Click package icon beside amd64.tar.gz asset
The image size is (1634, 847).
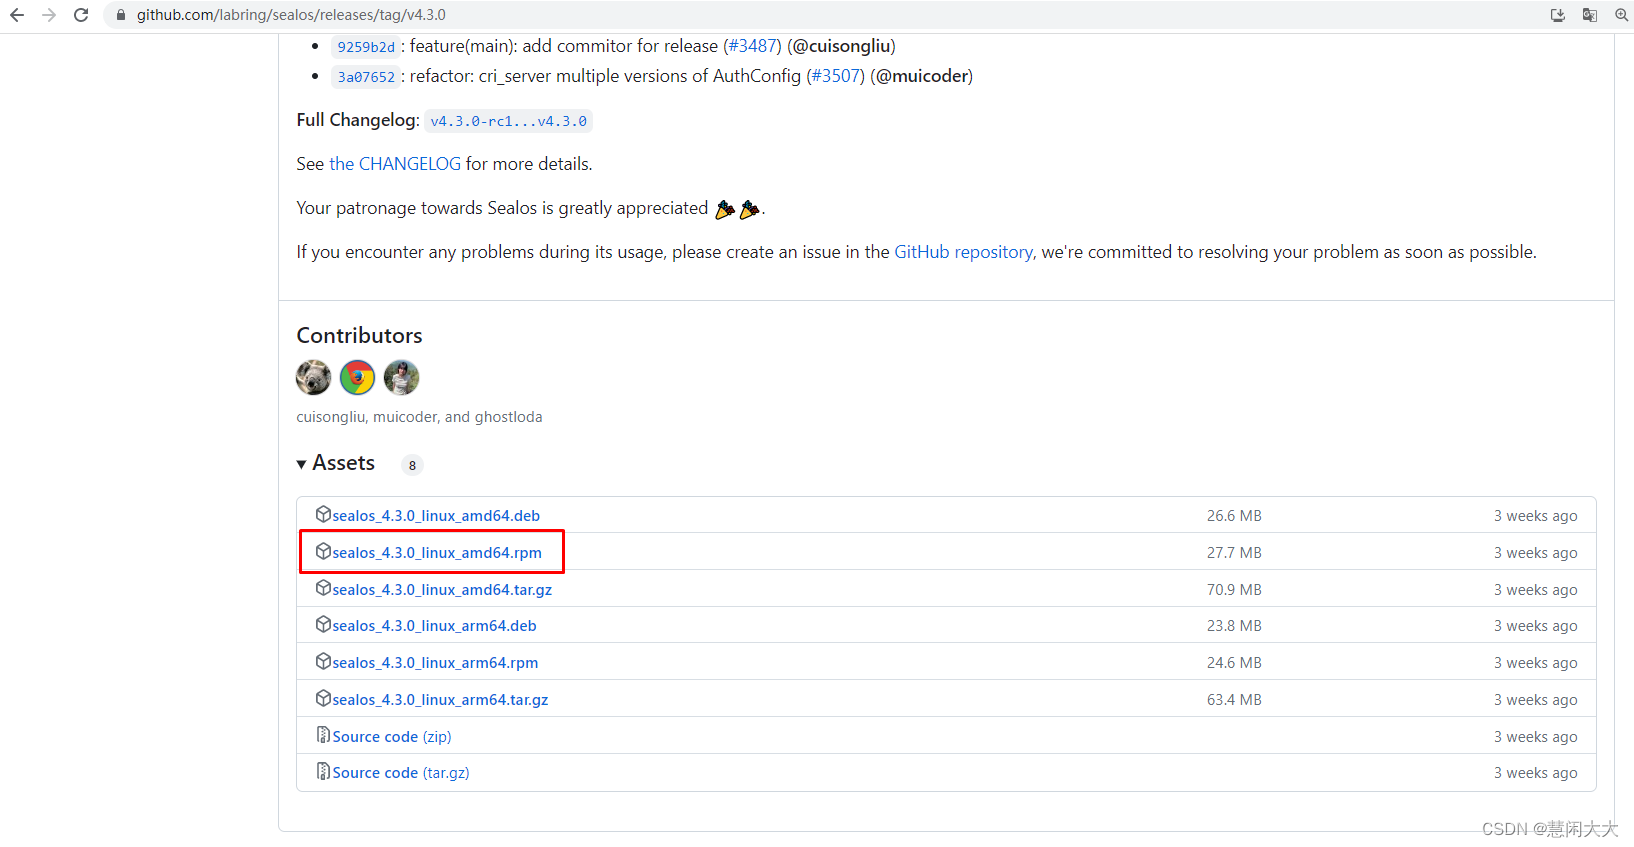tap(323, 588)
